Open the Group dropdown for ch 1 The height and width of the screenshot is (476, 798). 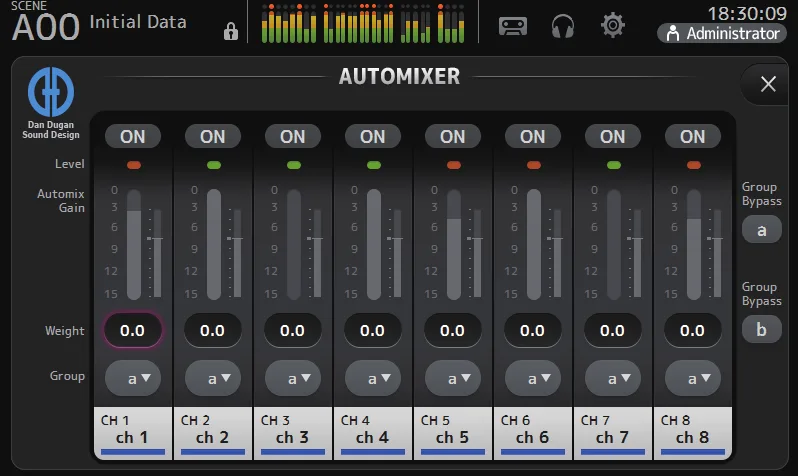133,378
